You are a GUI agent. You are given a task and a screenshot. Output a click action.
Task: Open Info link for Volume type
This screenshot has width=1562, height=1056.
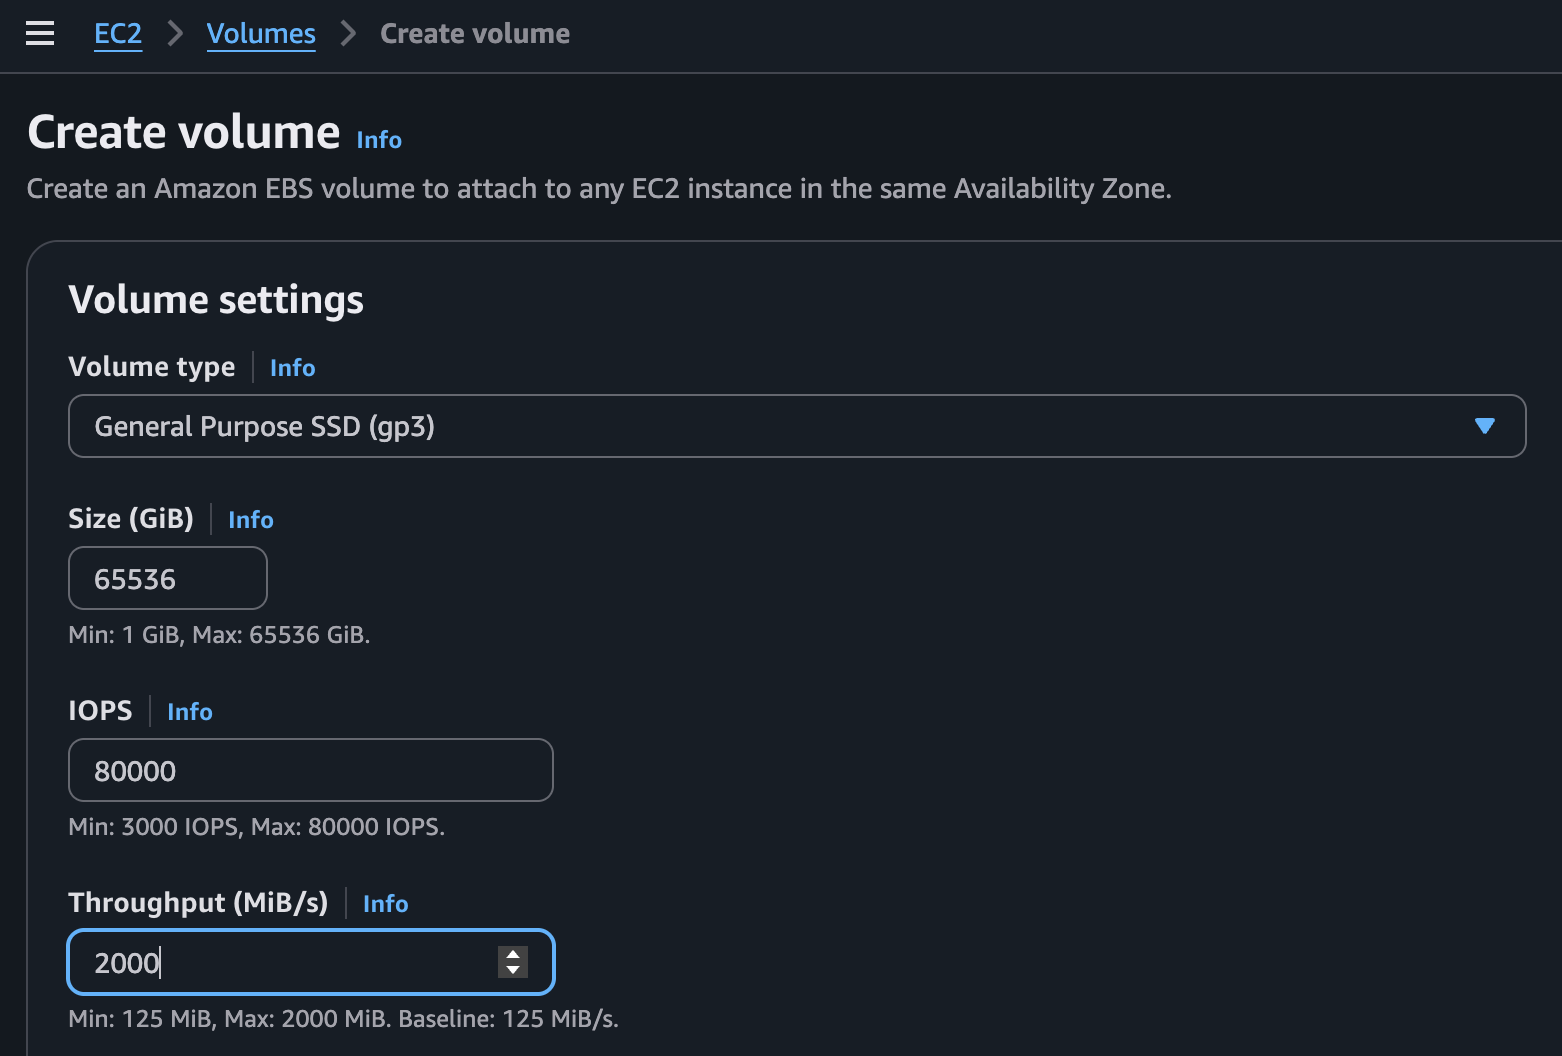pyautogui.click(x=292, y=368)
